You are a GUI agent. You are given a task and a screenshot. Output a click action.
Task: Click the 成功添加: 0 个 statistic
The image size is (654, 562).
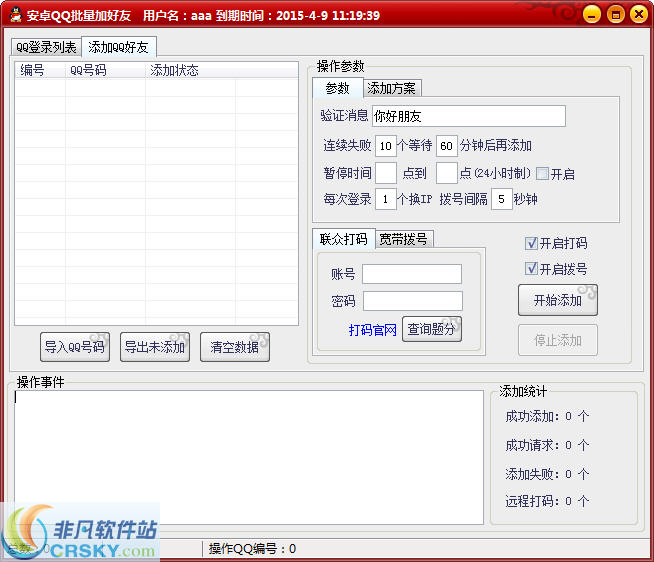pos(547,416)
